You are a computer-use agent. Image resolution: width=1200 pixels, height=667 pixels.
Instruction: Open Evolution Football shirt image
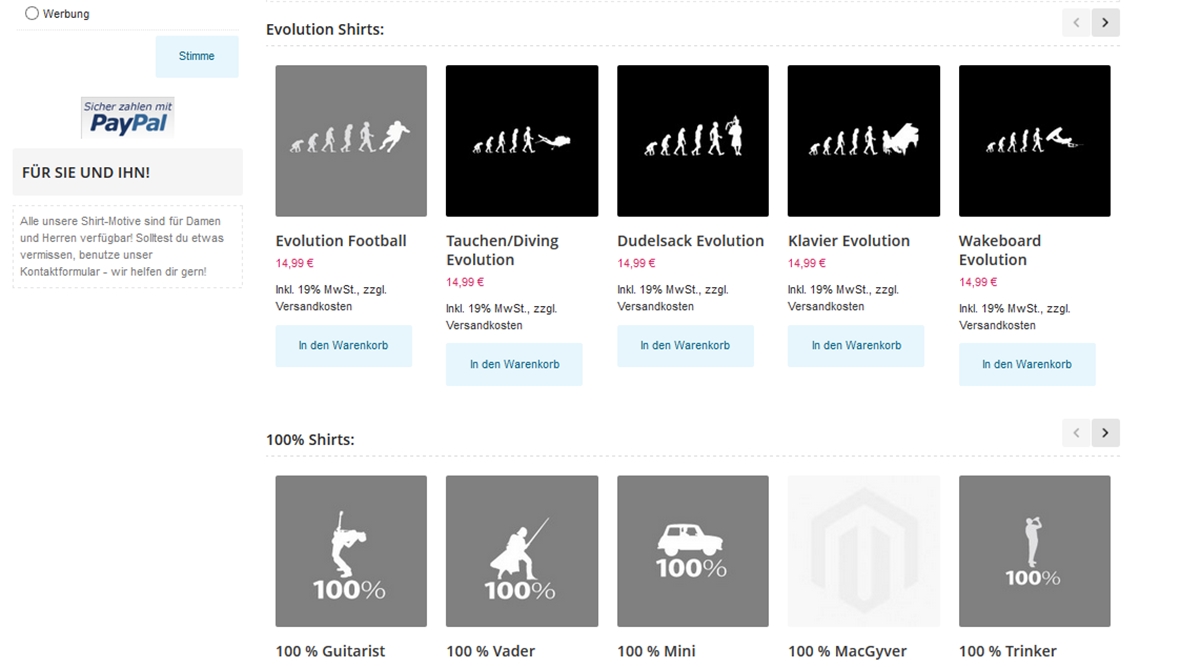click(351, 141)
